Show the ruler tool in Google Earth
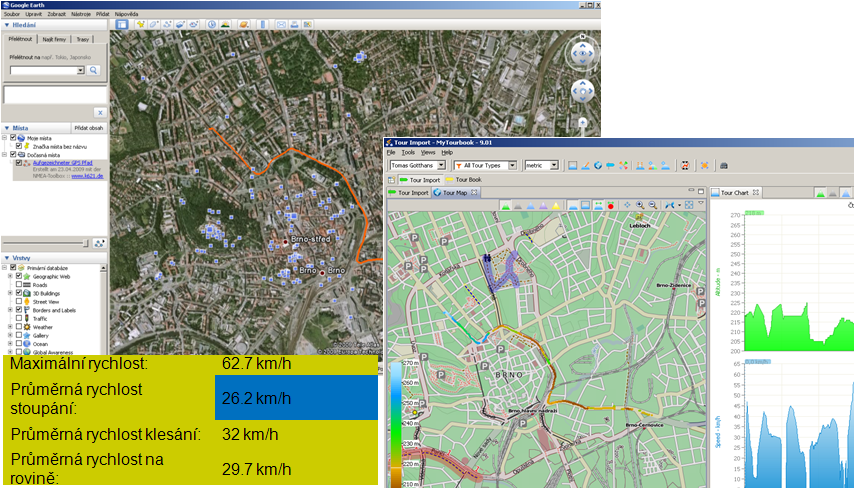Screen dimensions: 854x488 click(263, 25)
